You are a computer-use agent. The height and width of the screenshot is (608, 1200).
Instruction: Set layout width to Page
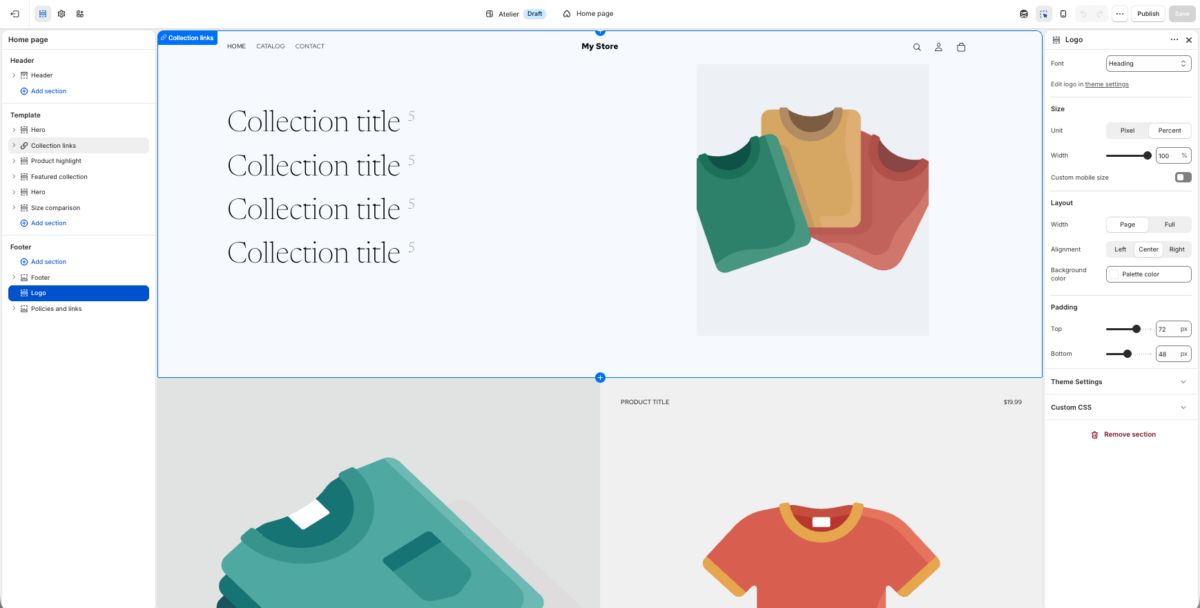point(1127,224)
